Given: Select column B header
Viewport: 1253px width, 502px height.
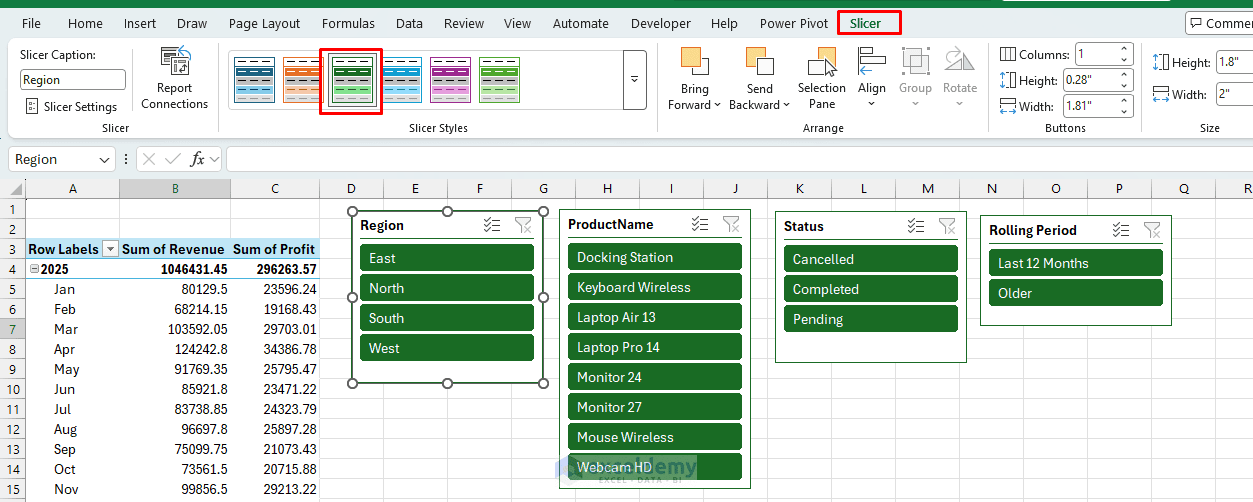Looking at the screenshot, I should pos(175,189).
